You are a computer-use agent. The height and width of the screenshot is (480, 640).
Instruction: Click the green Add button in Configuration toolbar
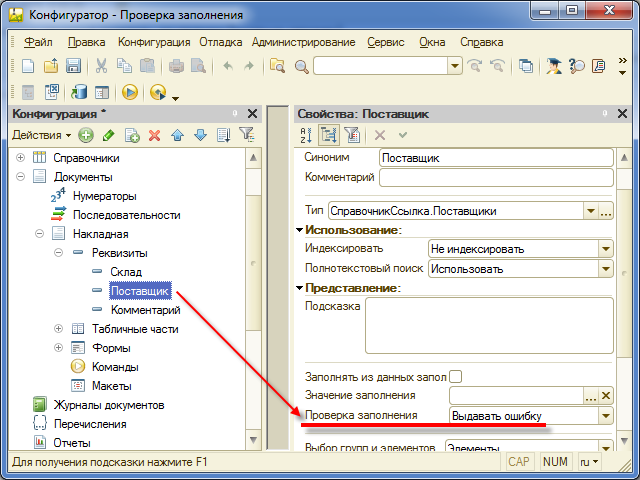(x=86, y=135)
